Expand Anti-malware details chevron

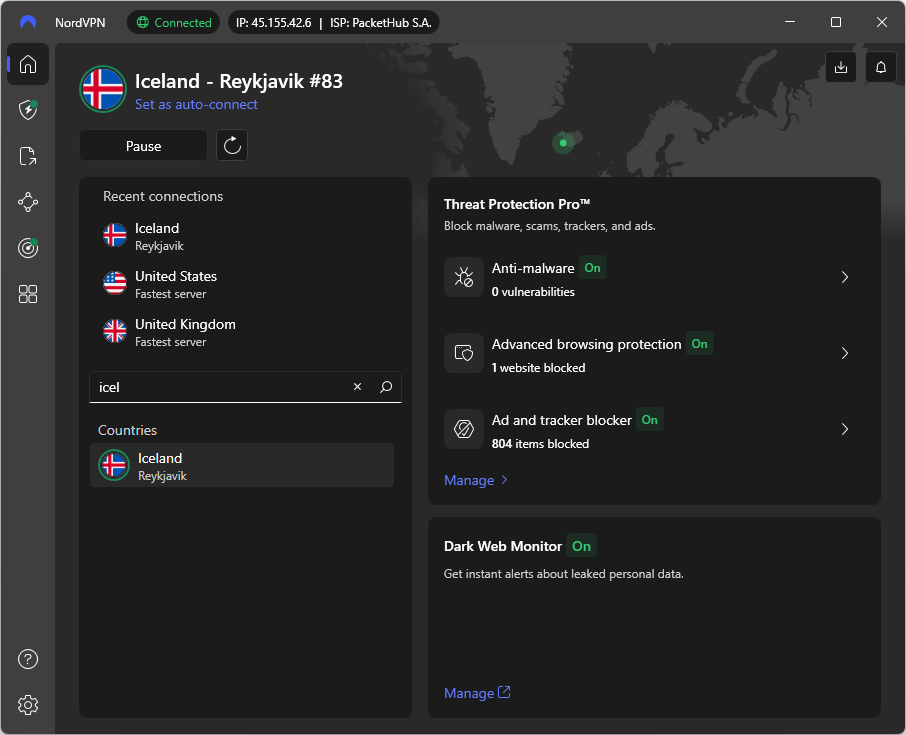pyautogui.click(x=845, y=277)
